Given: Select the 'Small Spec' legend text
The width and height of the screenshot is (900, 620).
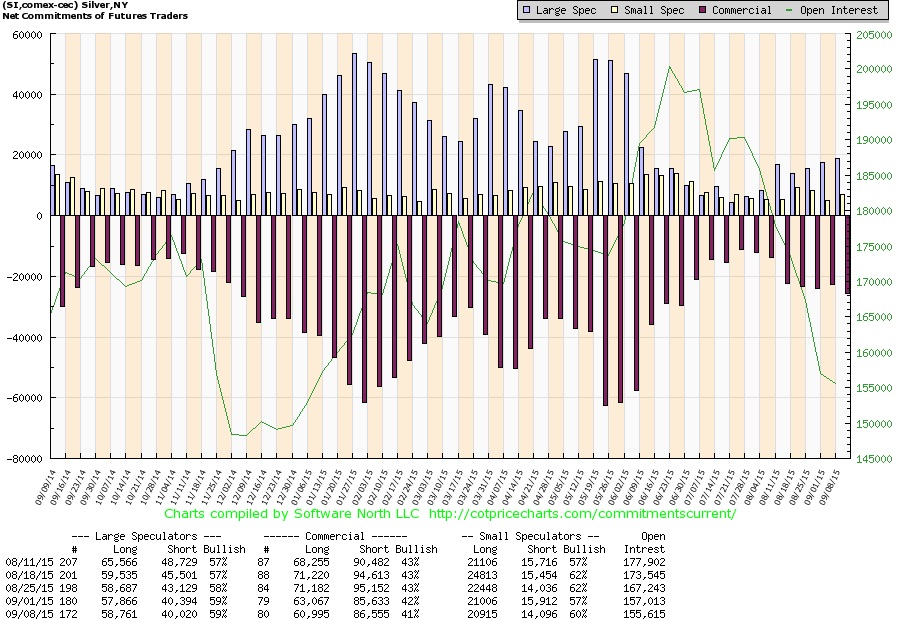Looking at the screenshot, I should pos(654,10).
